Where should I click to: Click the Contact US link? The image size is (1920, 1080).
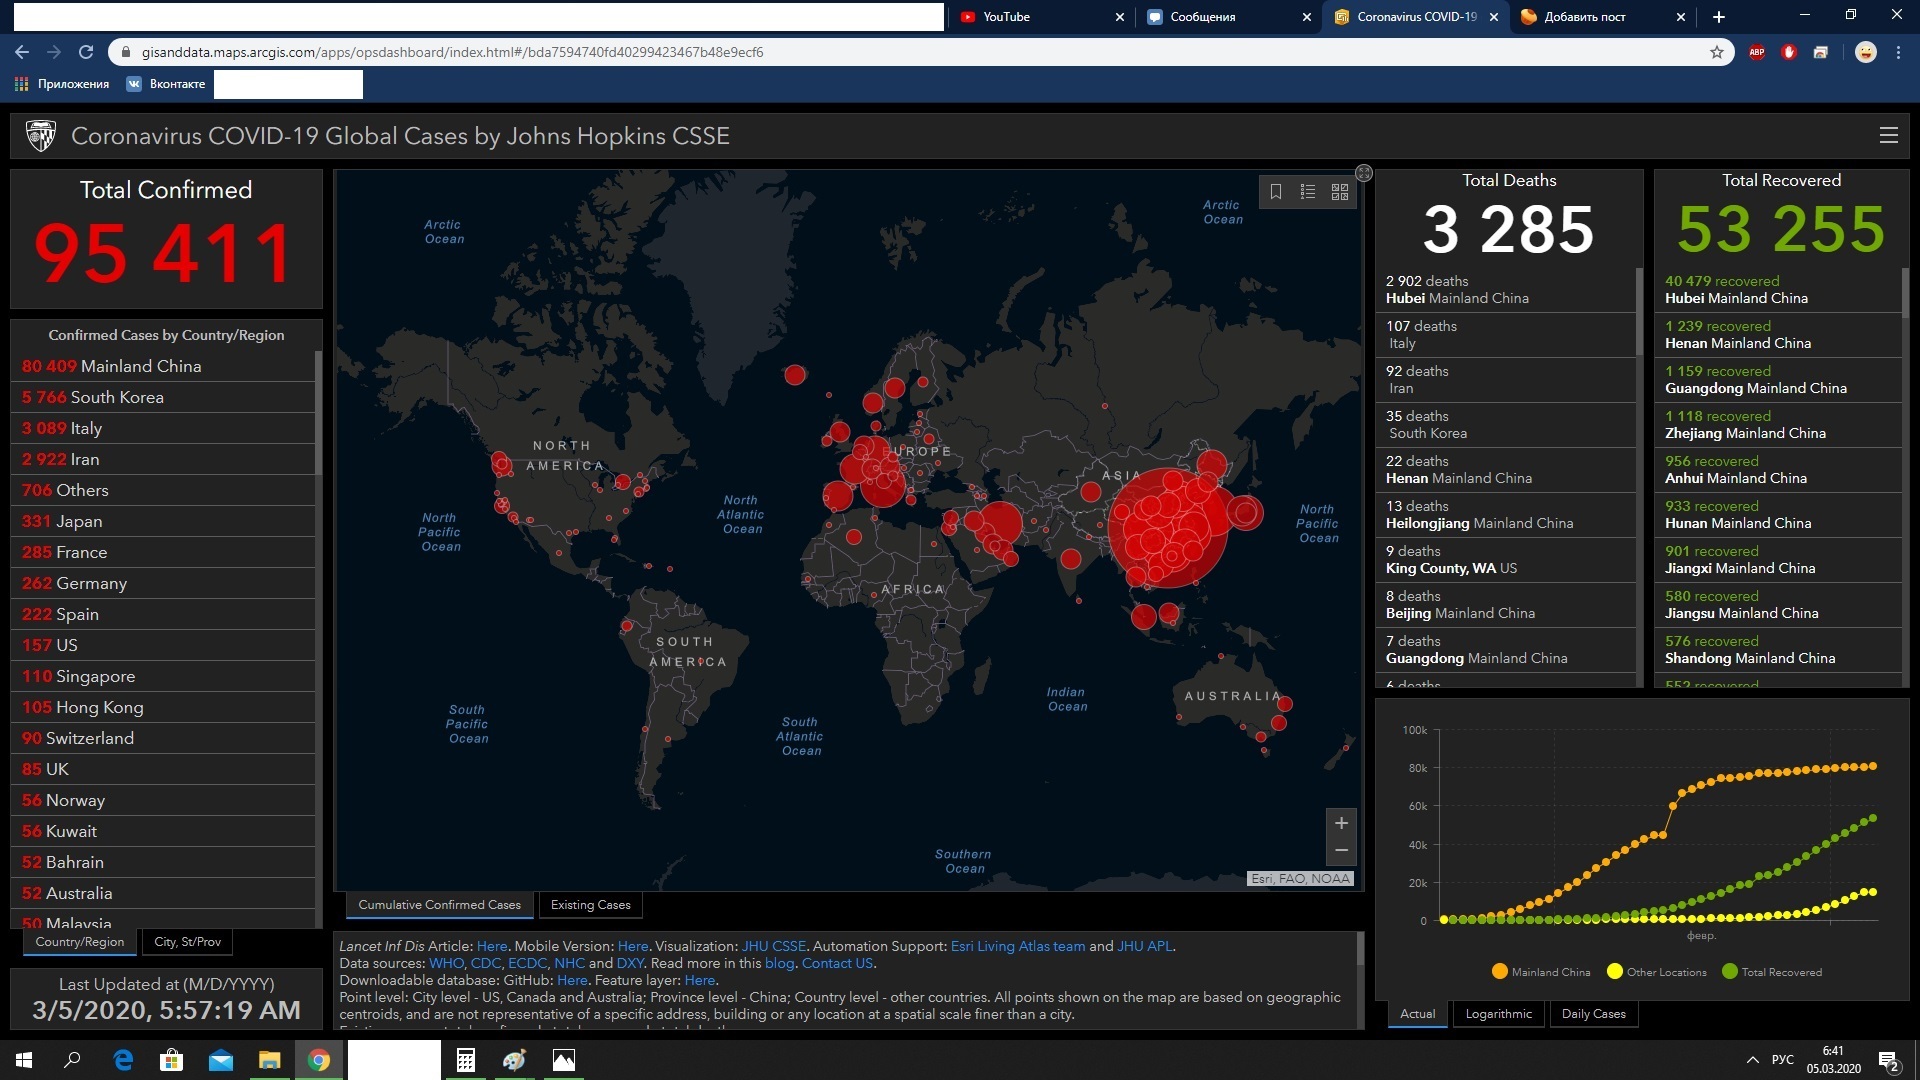click(x=837, y=963)
